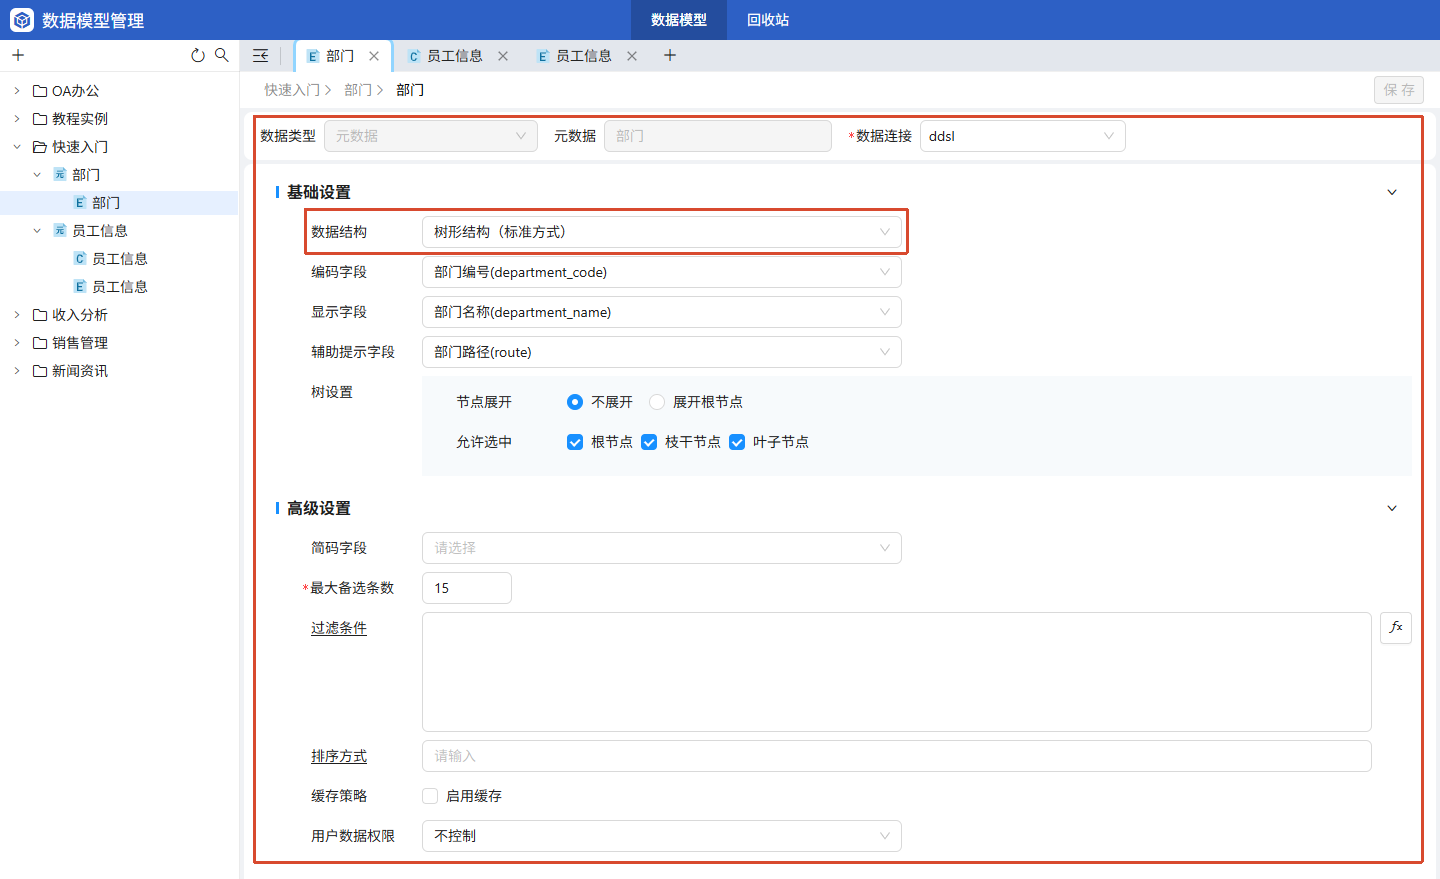
Task: Add a new item with the sidebar plus icon
Action: (x=18, y=55)
